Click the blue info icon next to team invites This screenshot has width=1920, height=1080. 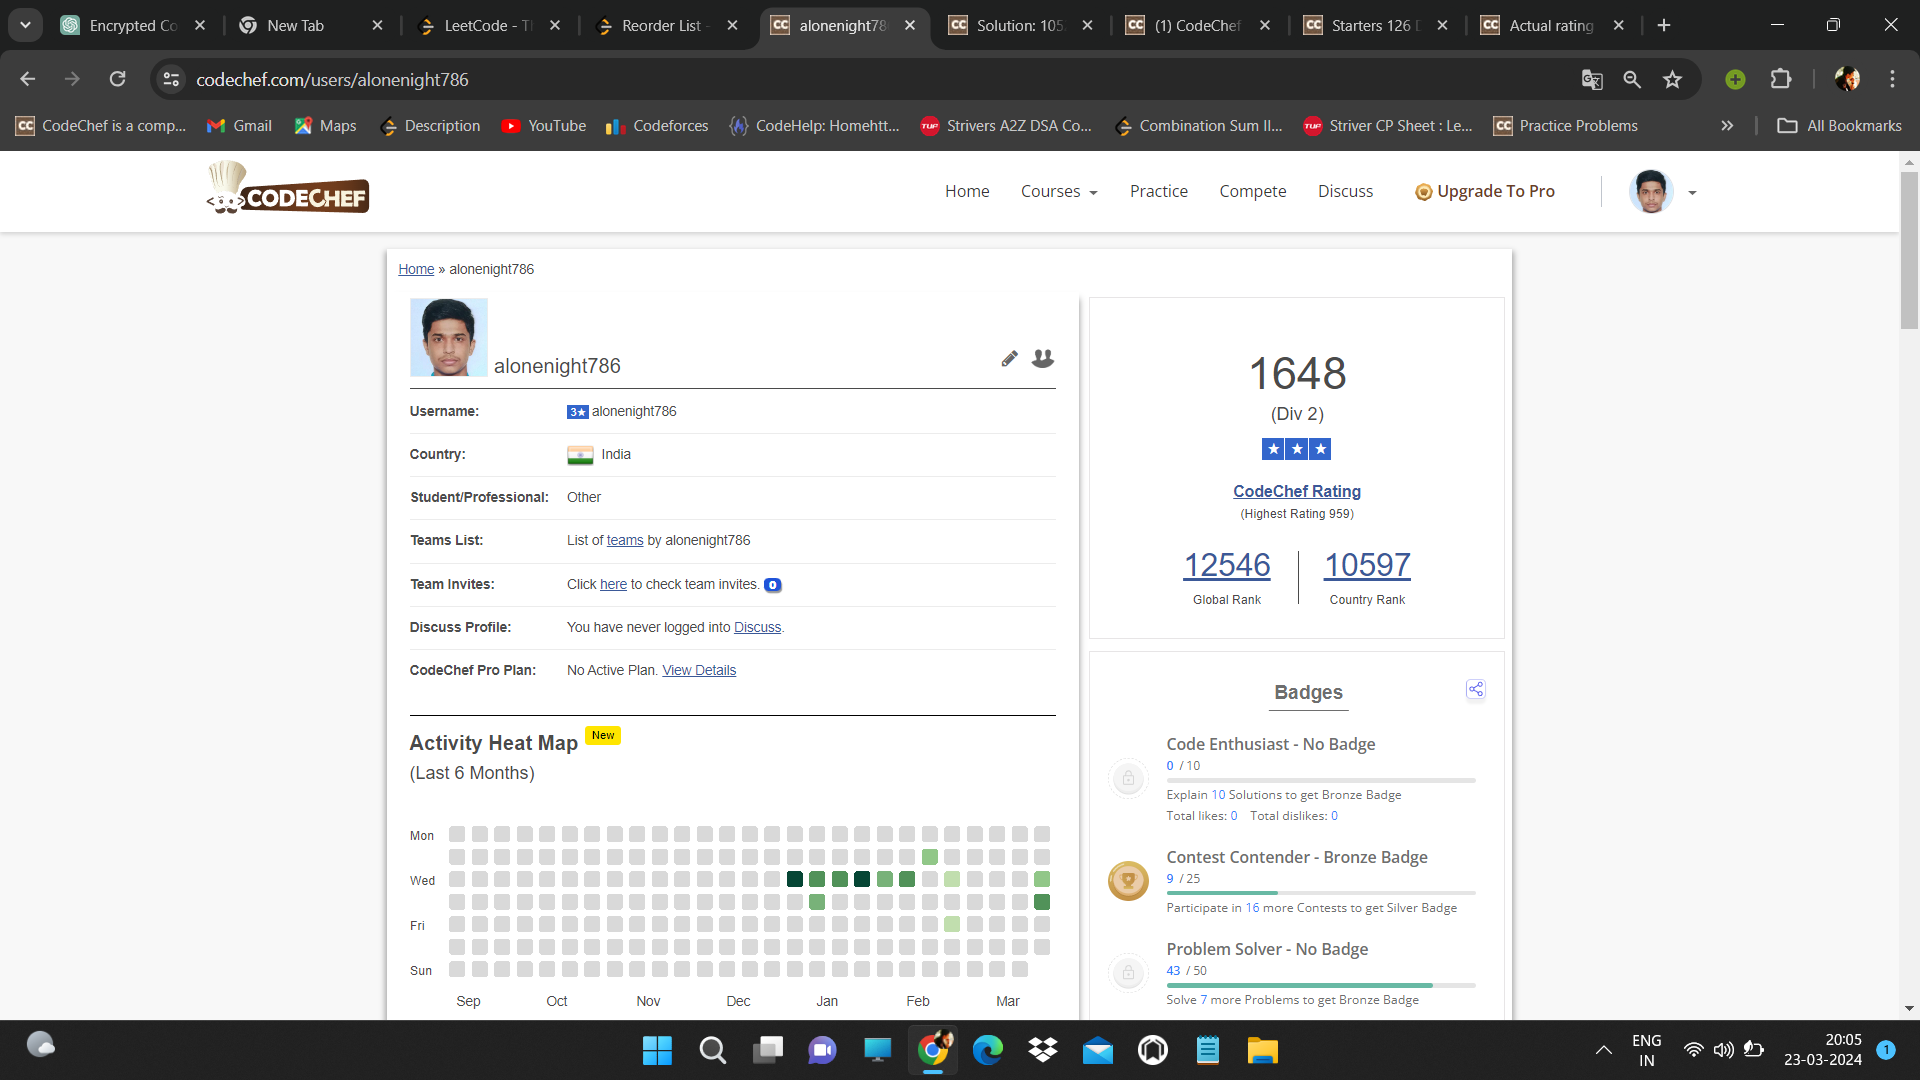(x=773, y=585)
